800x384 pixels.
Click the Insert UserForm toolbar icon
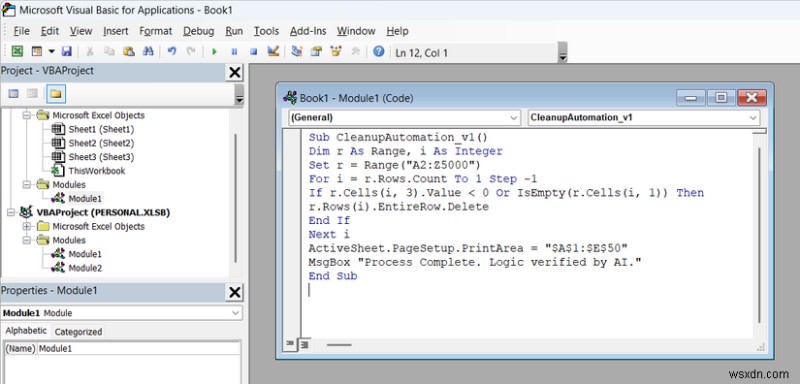[x=37, y=51]
